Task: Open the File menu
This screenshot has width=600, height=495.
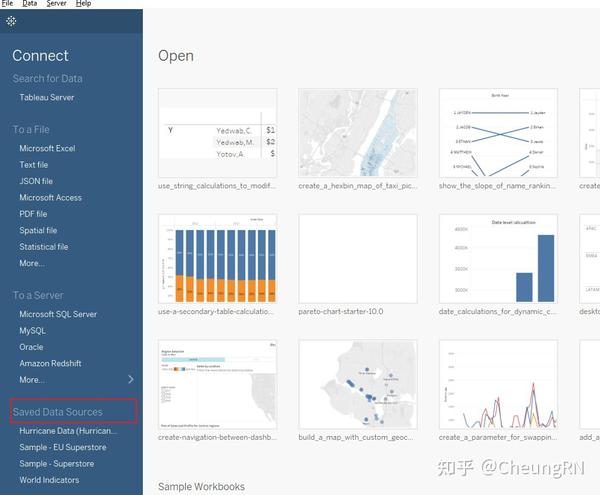Action: (7, 3)
